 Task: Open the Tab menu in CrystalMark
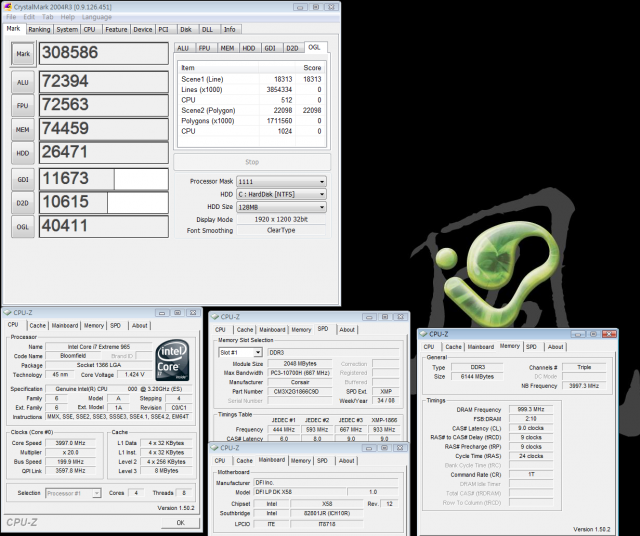(x=47, y=17)
